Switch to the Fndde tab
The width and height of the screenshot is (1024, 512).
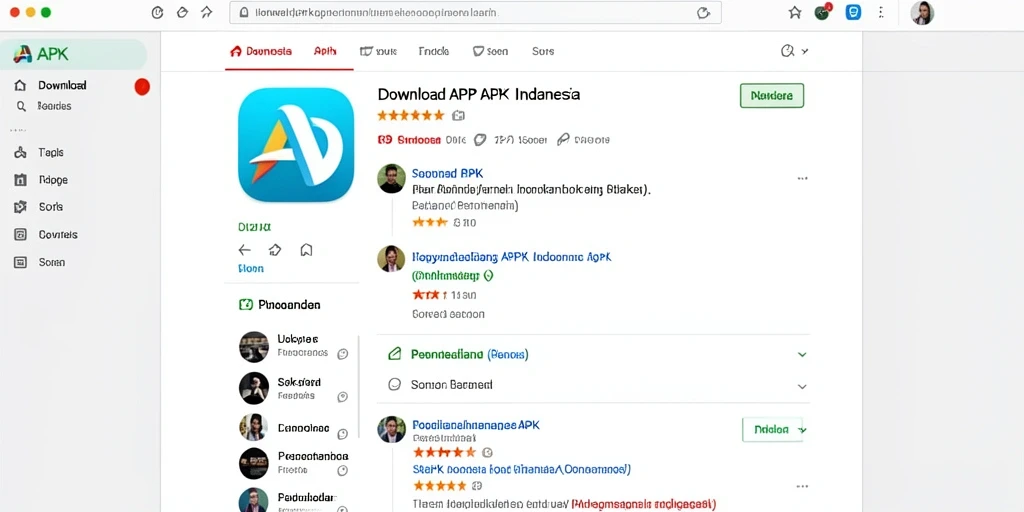click(x=434, y=51)
